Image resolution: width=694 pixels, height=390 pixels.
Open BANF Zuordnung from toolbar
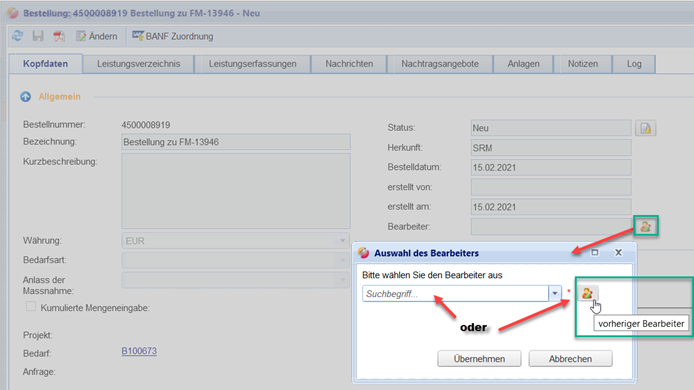(x=173, y=36)
